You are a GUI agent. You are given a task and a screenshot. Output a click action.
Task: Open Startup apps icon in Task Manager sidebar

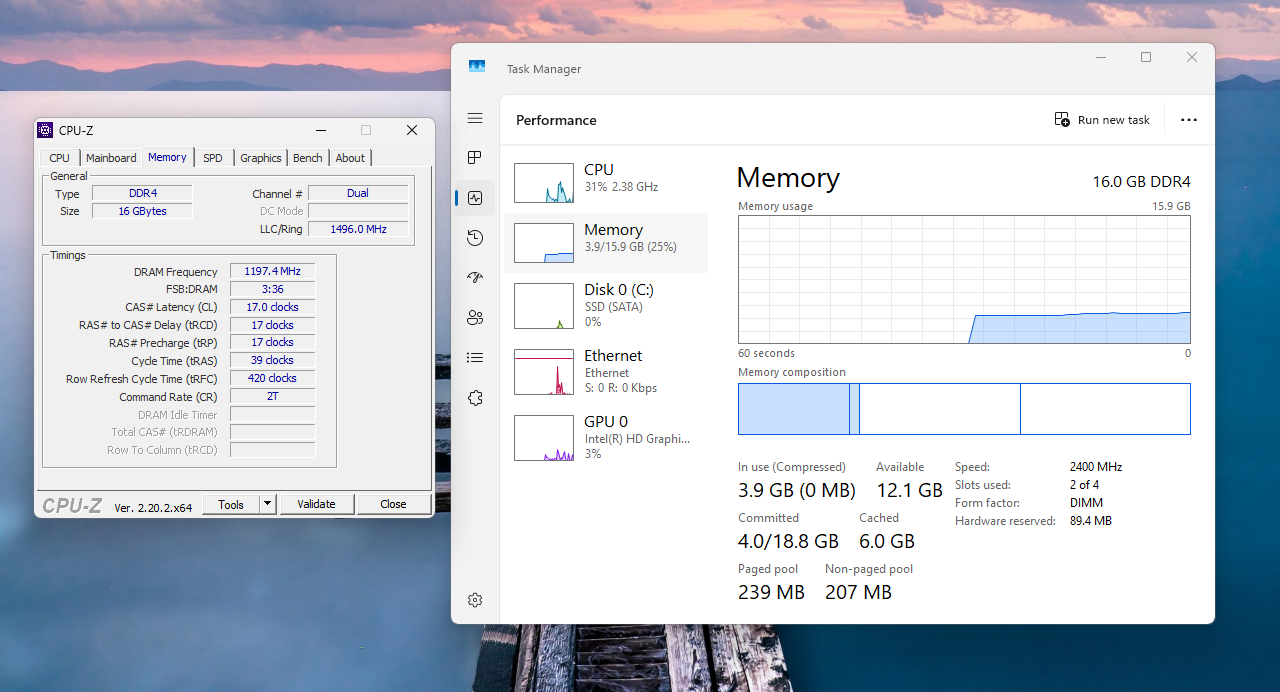coord(475,278)
